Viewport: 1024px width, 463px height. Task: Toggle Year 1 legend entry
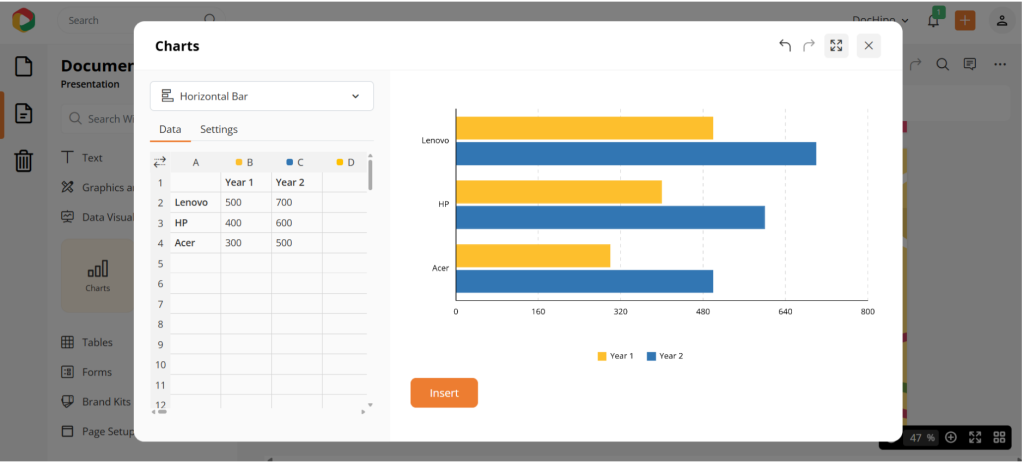[x=615, y=356]
